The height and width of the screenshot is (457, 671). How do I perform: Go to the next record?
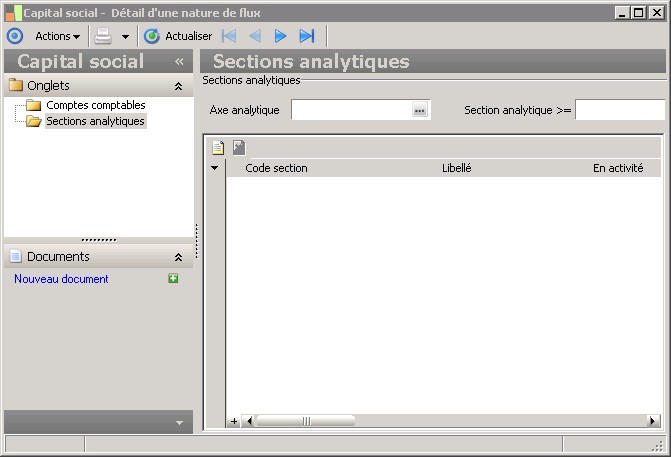click(280, 36)
